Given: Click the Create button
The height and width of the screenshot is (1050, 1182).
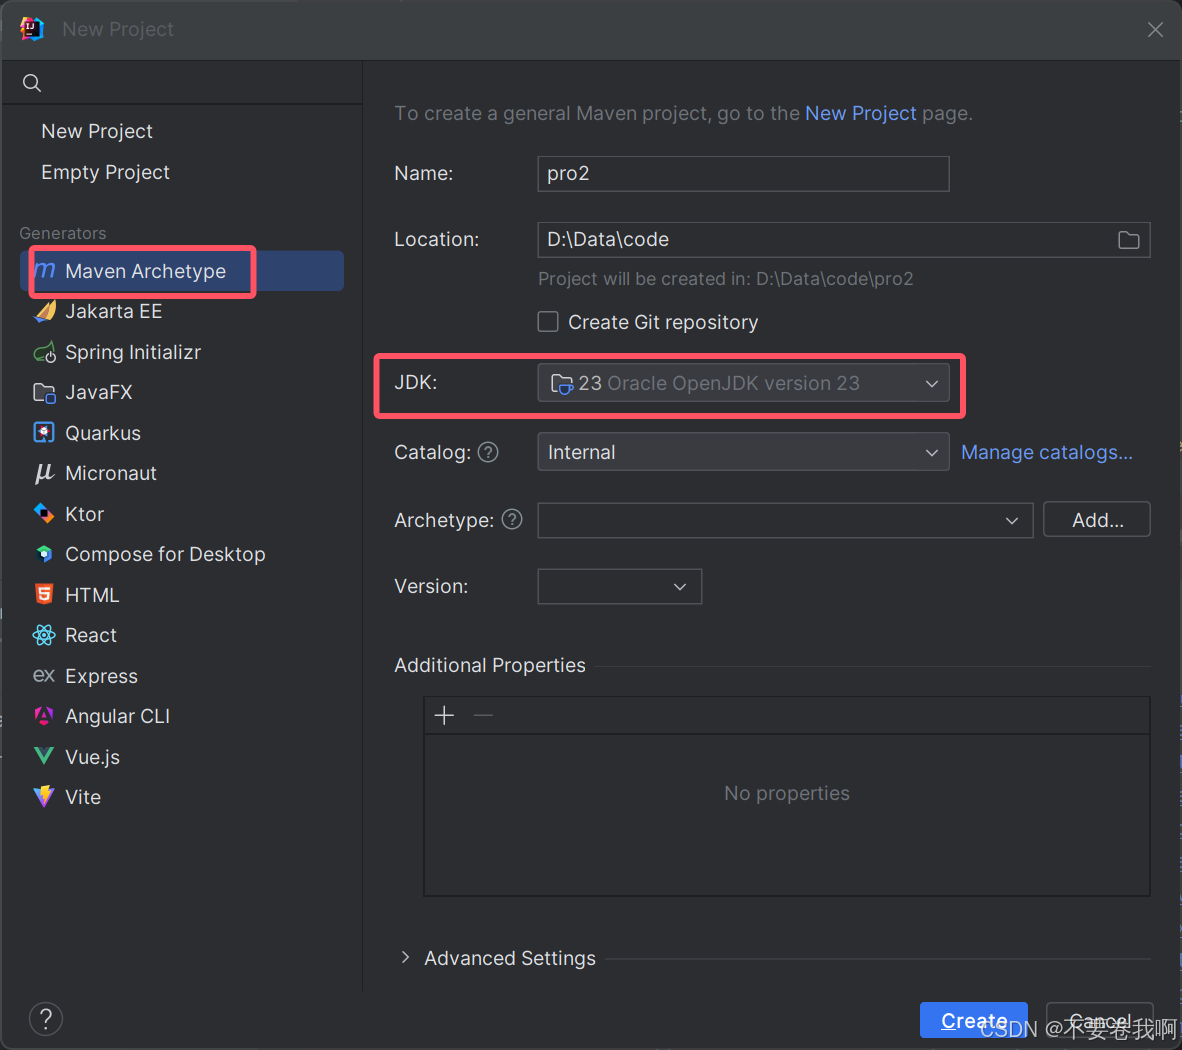Looking at the screenshot, I should [x=973, y=1021].
